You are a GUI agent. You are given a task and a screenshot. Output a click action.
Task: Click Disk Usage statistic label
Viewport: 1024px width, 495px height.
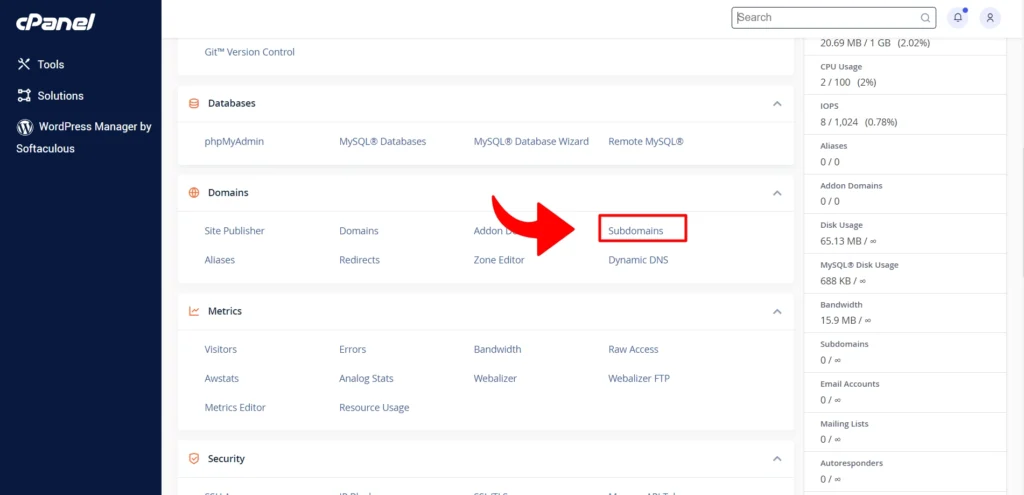842,225
